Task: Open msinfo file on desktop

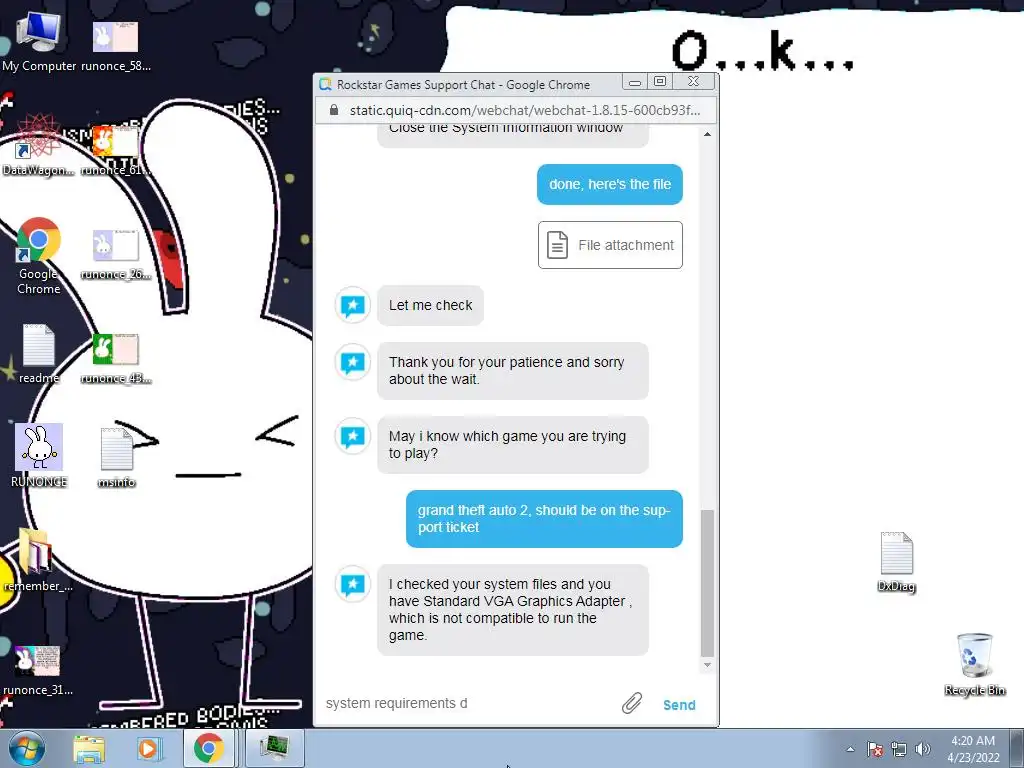Action: click(116, 457)
